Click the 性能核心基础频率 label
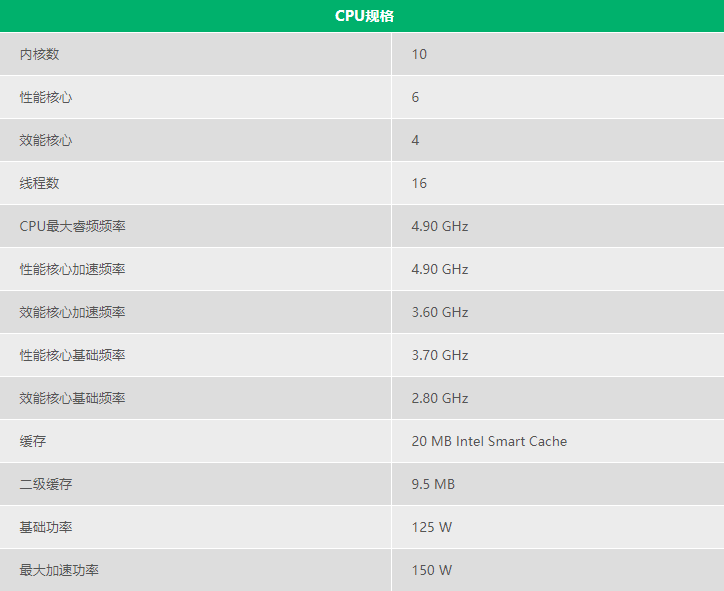Screen dimensions: 724x591 [x=72, y=355]
